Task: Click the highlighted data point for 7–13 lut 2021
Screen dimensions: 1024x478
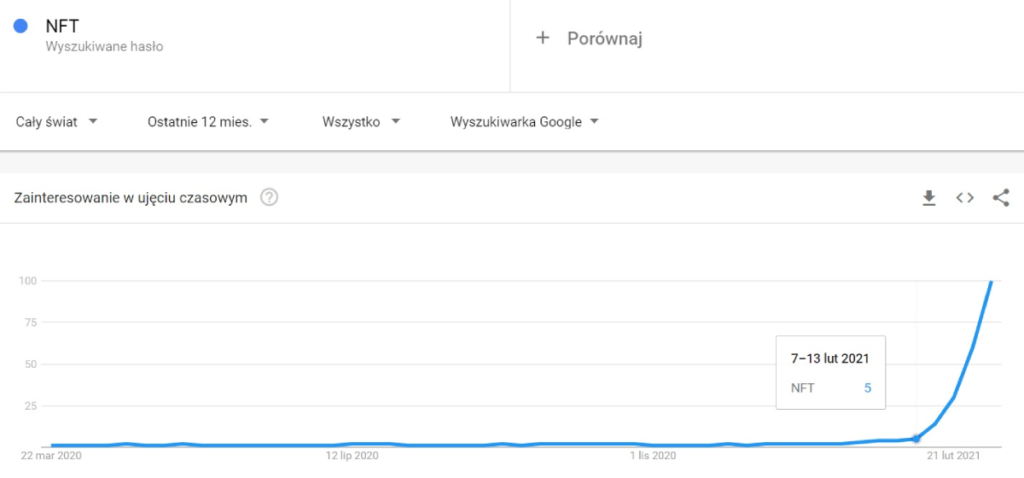Action: (916, 438)
